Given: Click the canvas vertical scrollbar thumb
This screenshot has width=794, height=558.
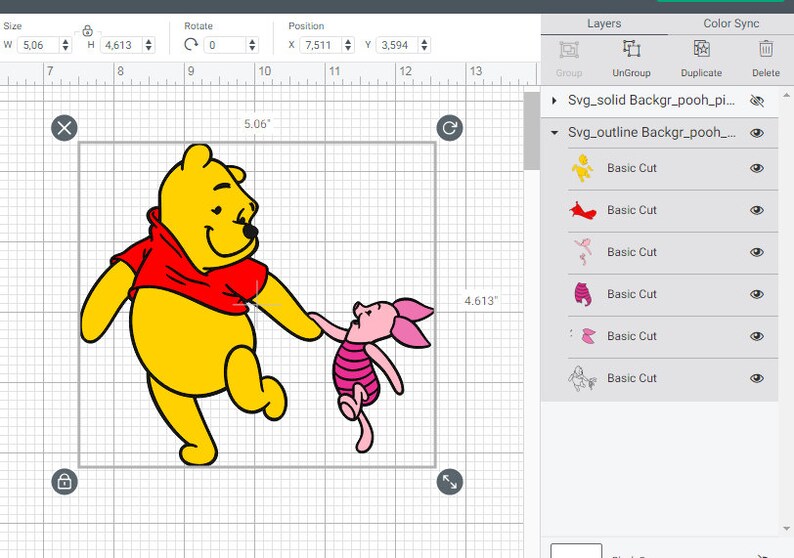Looking at the screenshot, I should click(x=532, y=131).
